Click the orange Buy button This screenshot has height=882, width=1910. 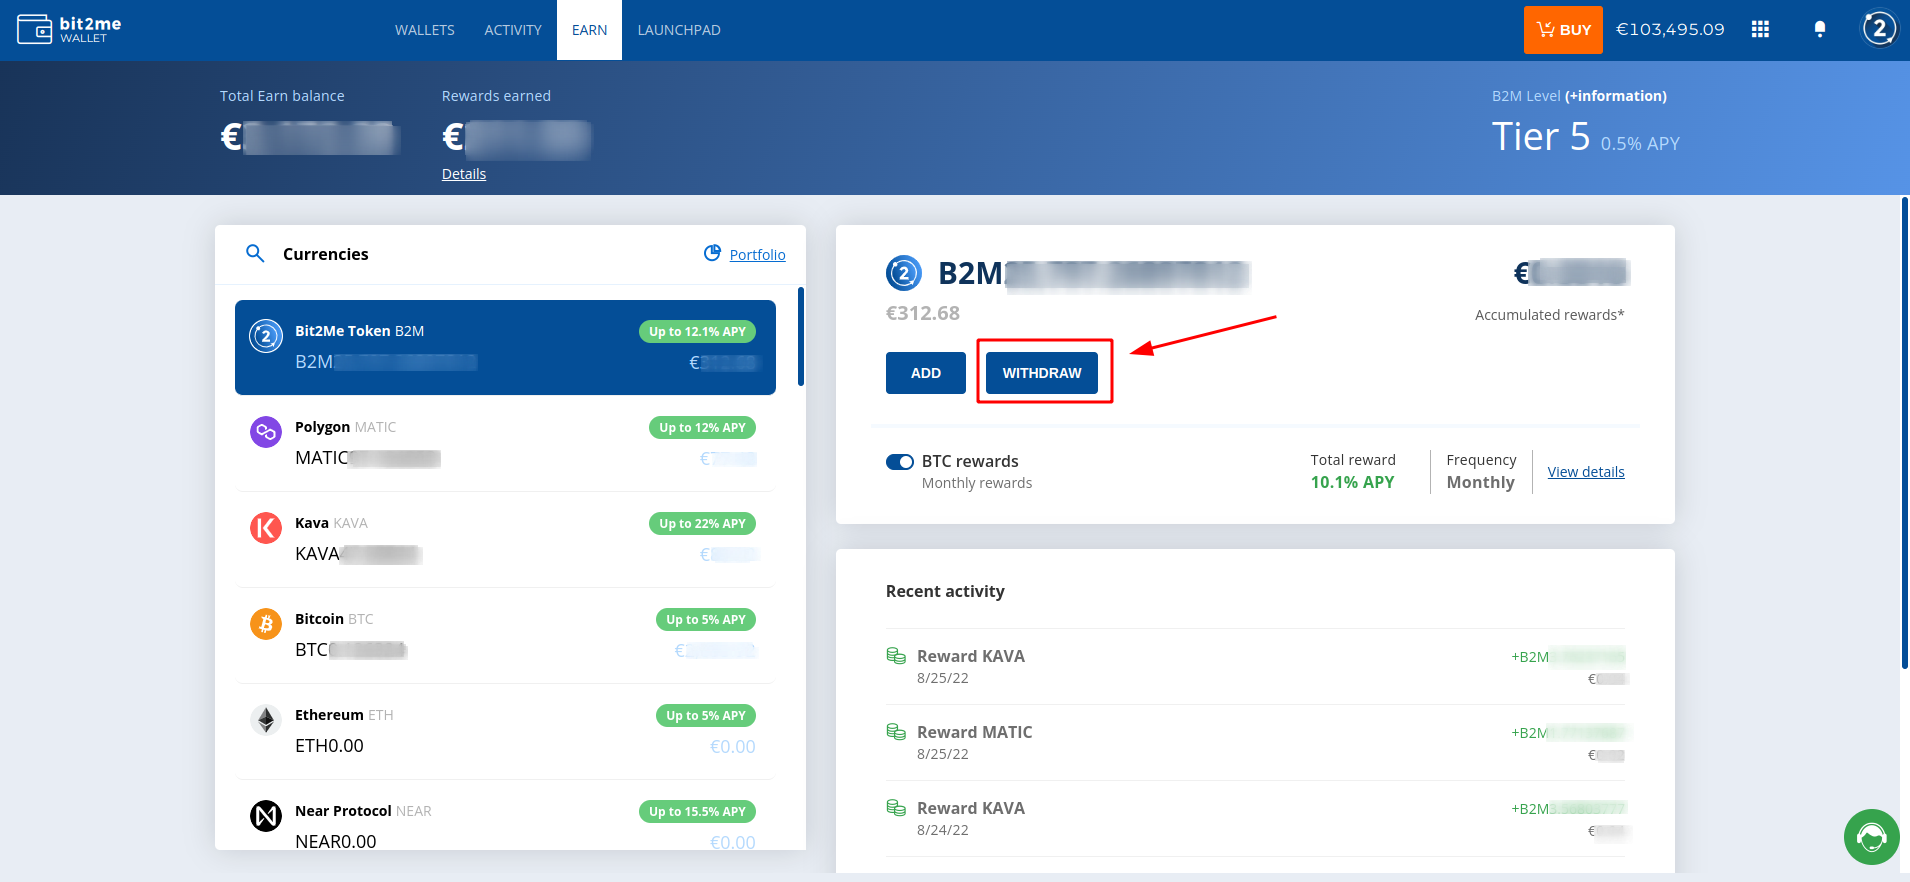coord(1563,30)
